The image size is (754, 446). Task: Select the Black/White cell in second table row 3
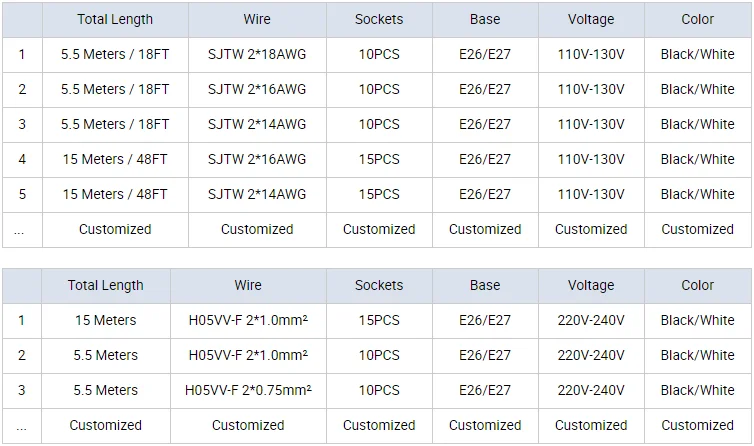coord(698,391)
